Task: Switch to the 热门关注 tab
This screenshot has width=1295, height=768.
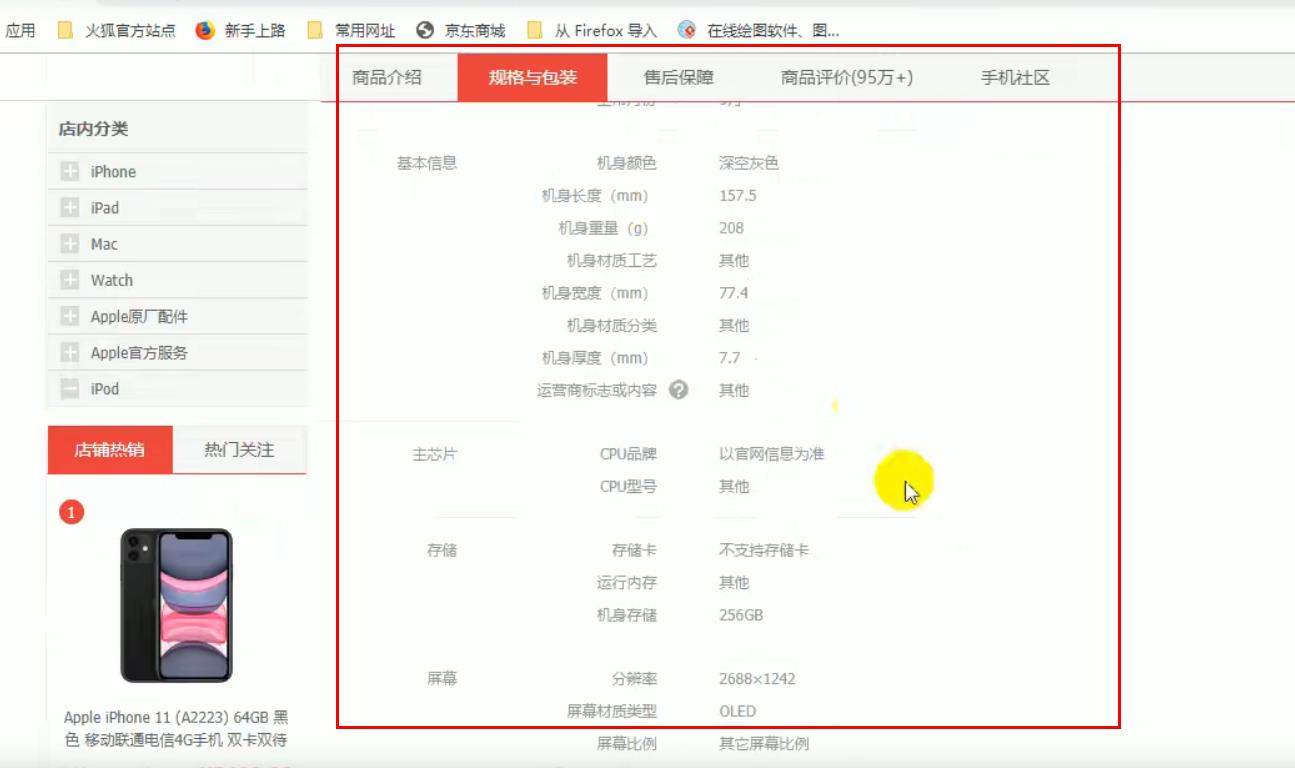Action: pos(239,450)
